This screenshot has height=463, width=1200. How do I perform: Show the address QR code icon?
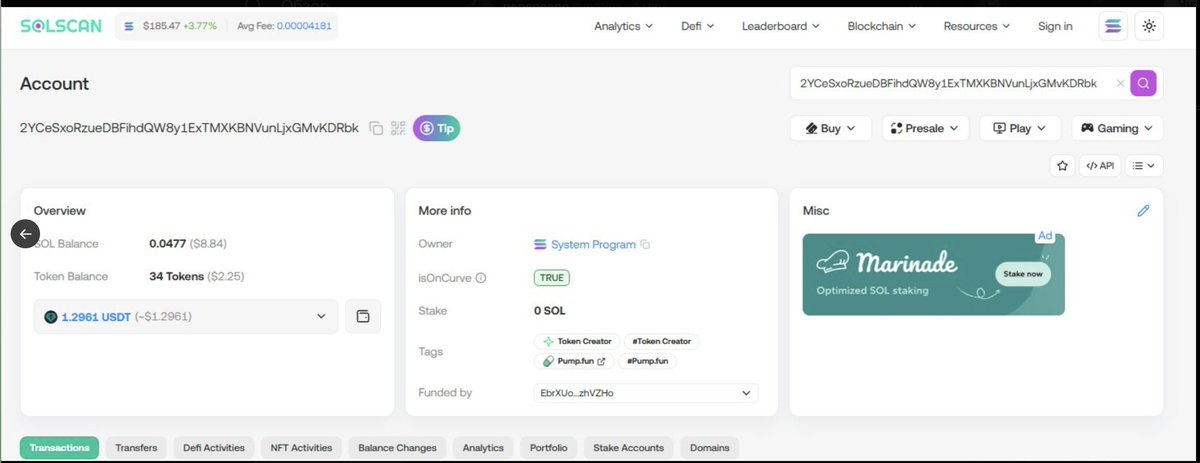[x=398, y=128]
